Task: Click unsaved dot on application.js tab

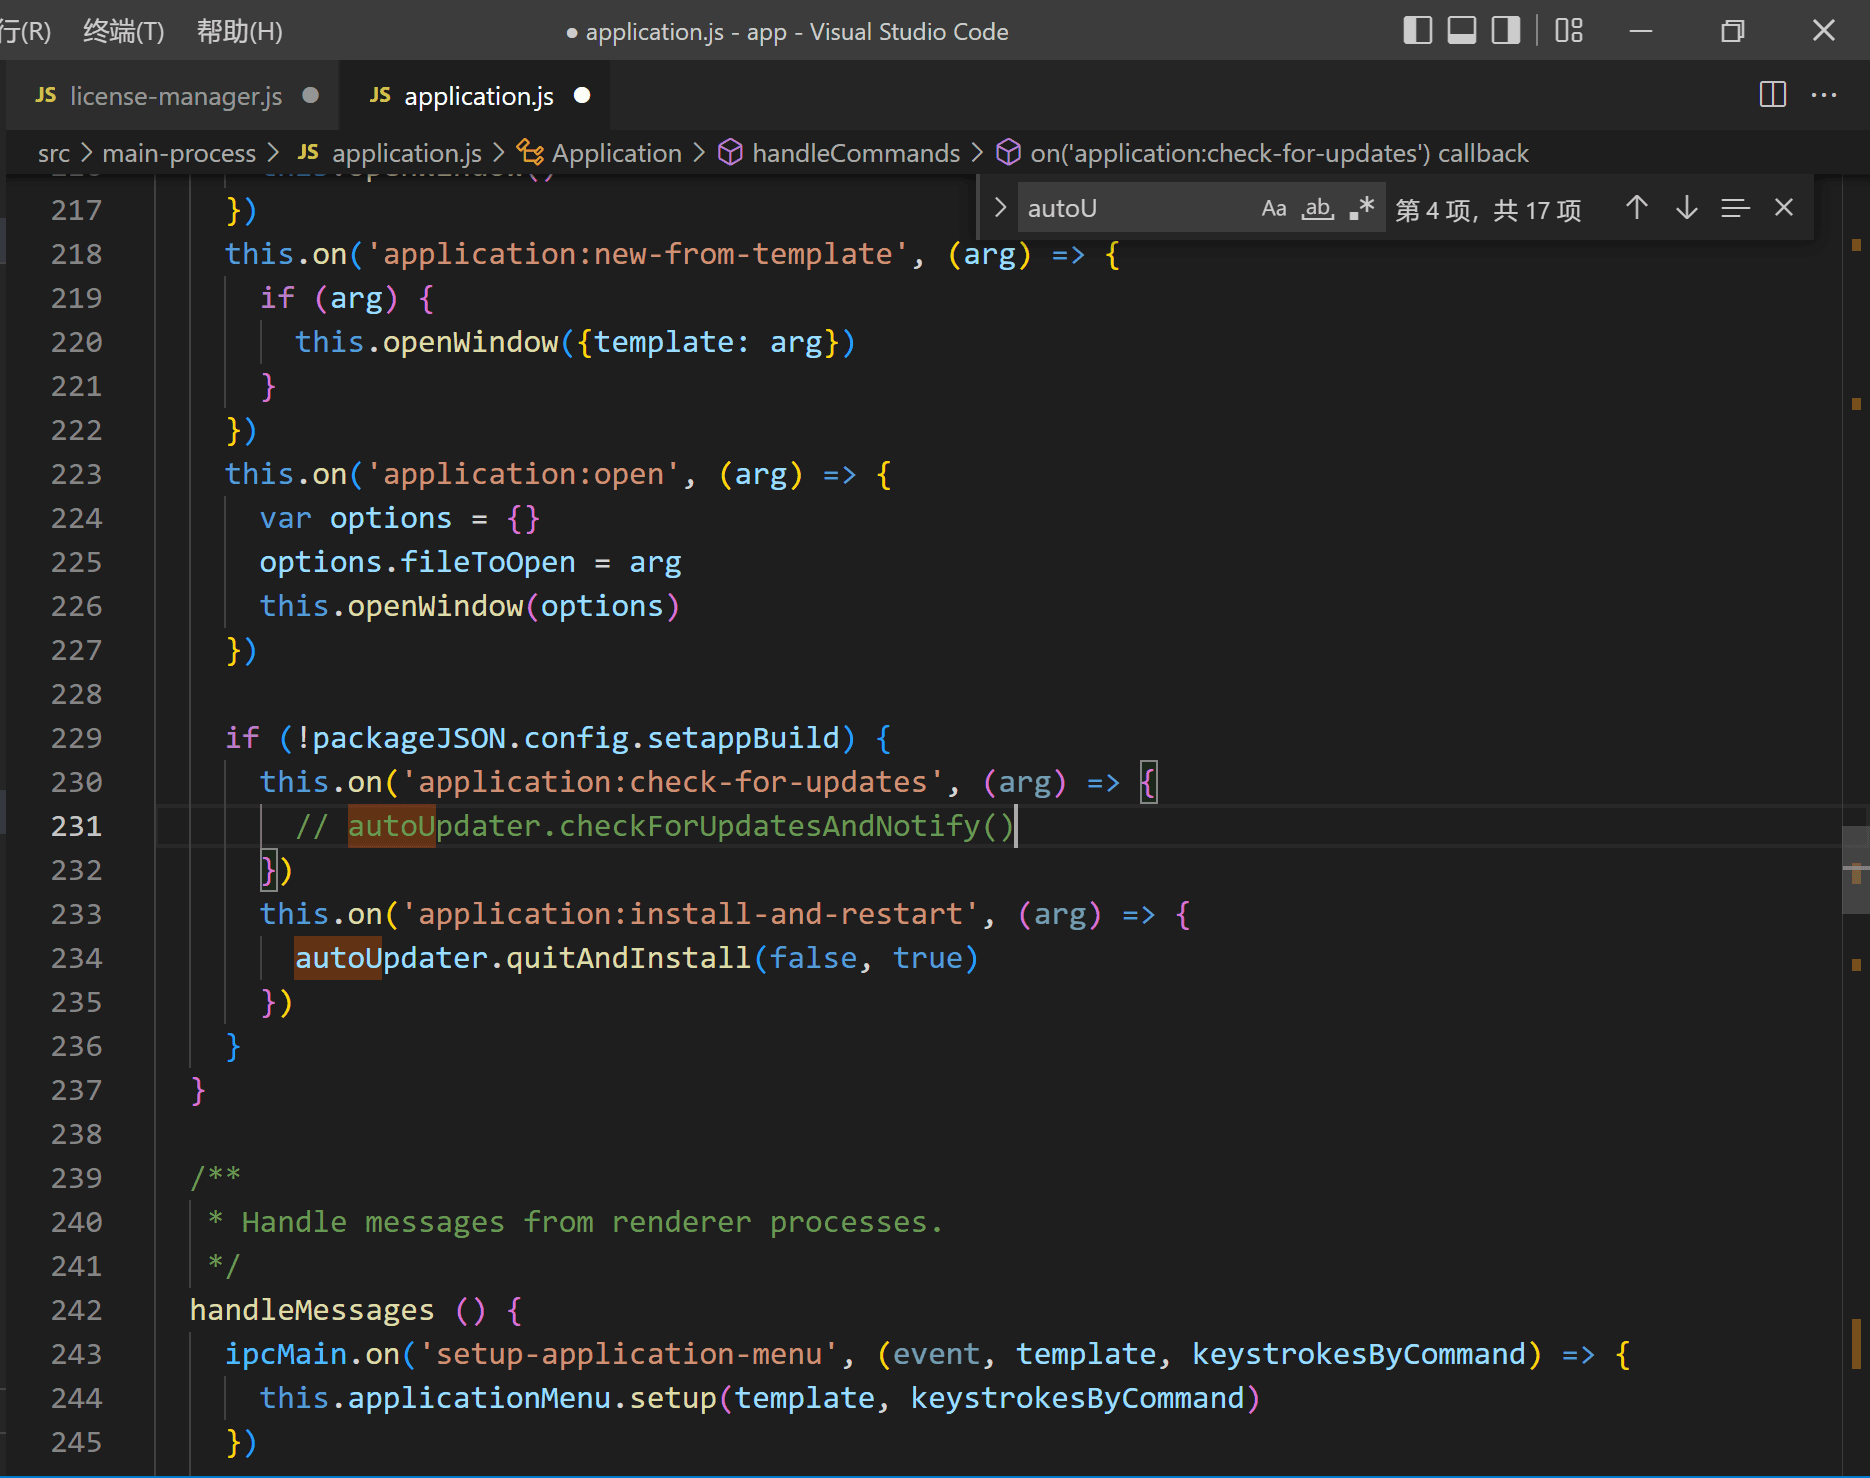Action: 582,95
